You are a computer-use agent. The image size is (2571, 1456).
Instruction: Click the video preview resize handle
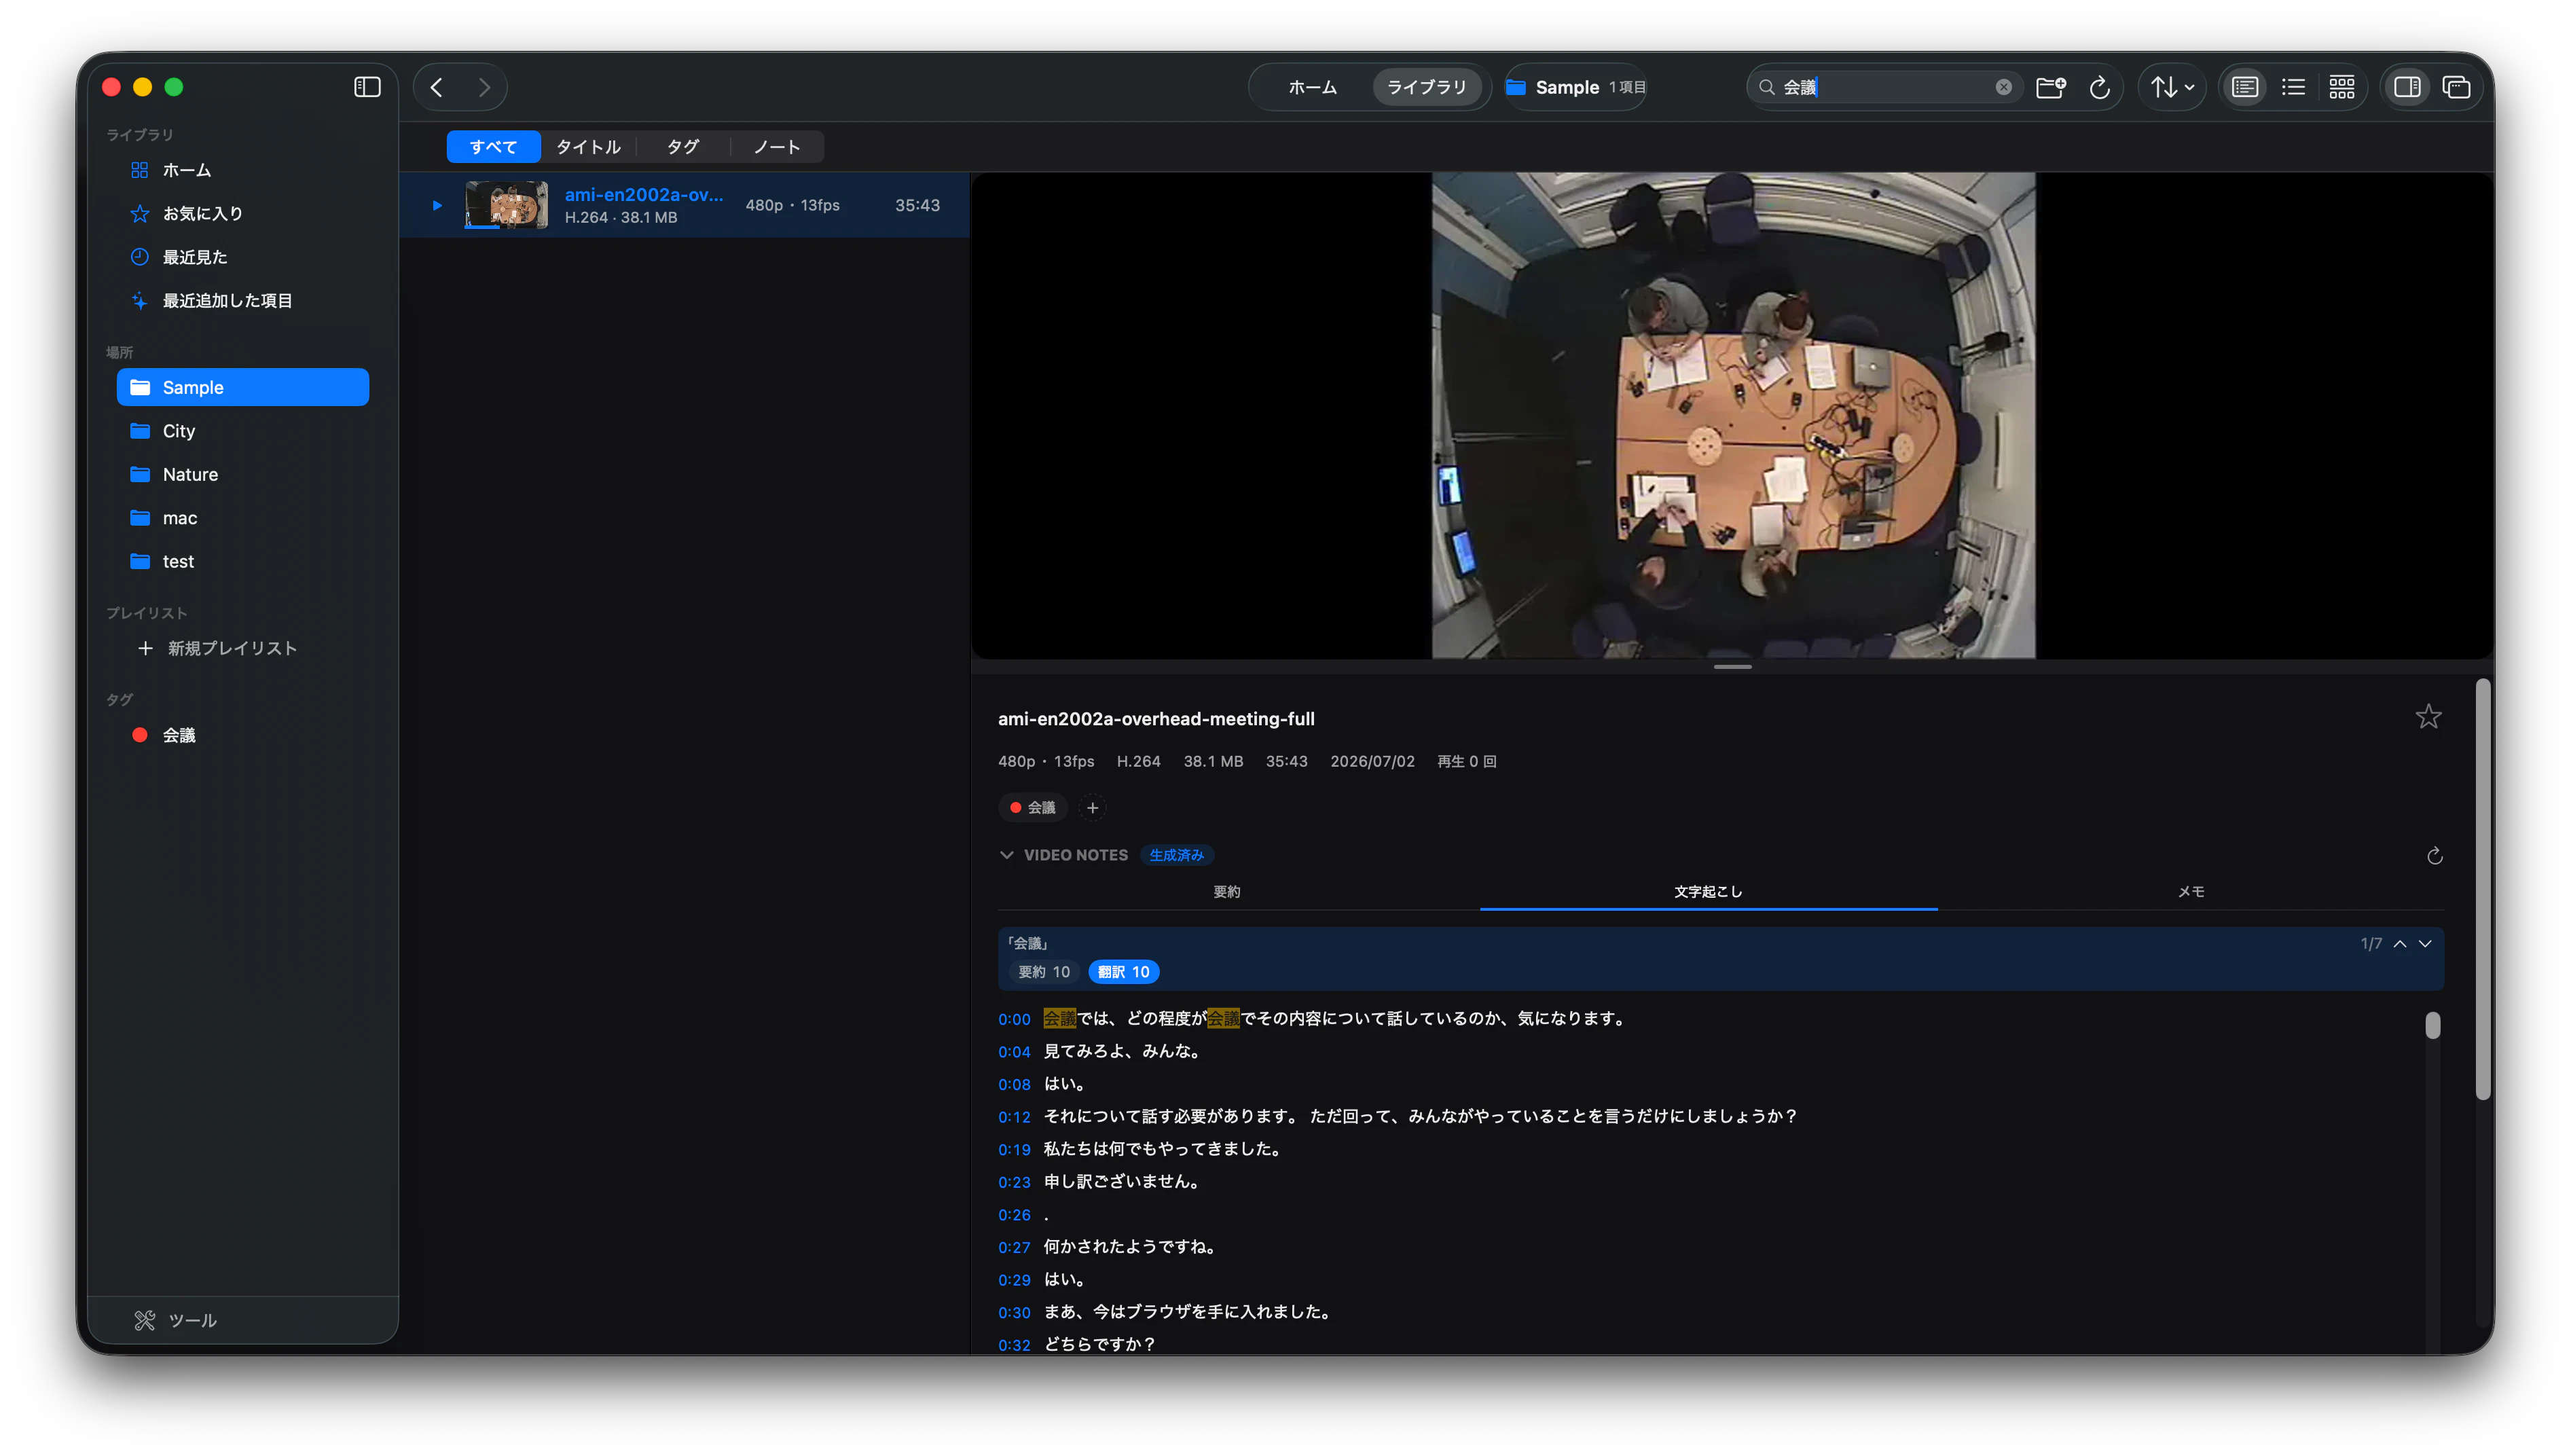1732,666
